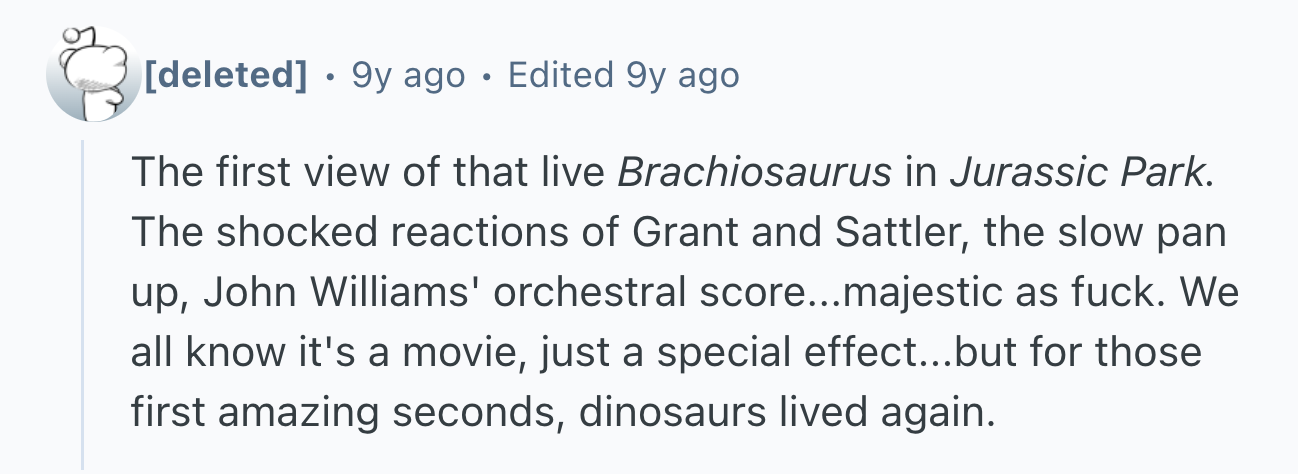Collapse the comment using the vertical thread line

[82, 304]
